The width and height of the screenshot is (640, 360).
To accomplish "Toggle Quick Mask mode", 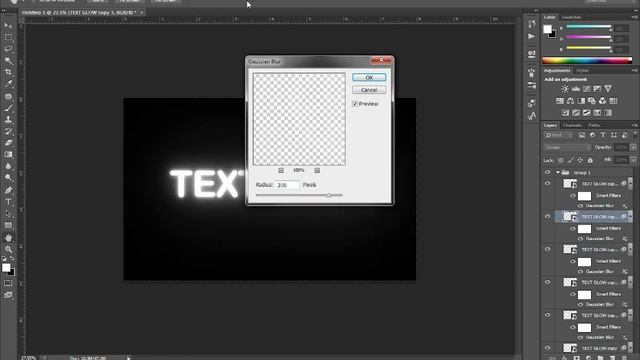I will pos(8,283).
